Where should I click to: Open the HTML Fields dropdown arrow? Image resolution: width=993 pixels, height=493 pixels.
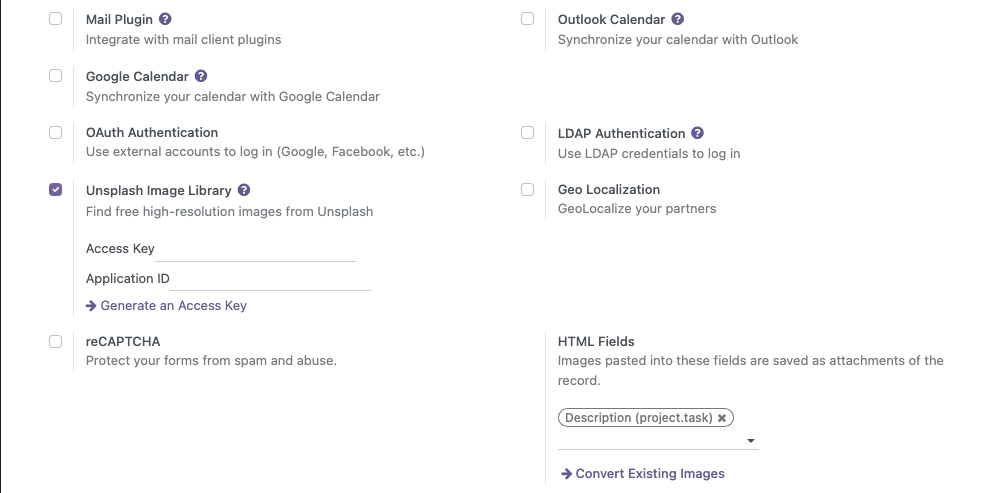tap(751, 441)
